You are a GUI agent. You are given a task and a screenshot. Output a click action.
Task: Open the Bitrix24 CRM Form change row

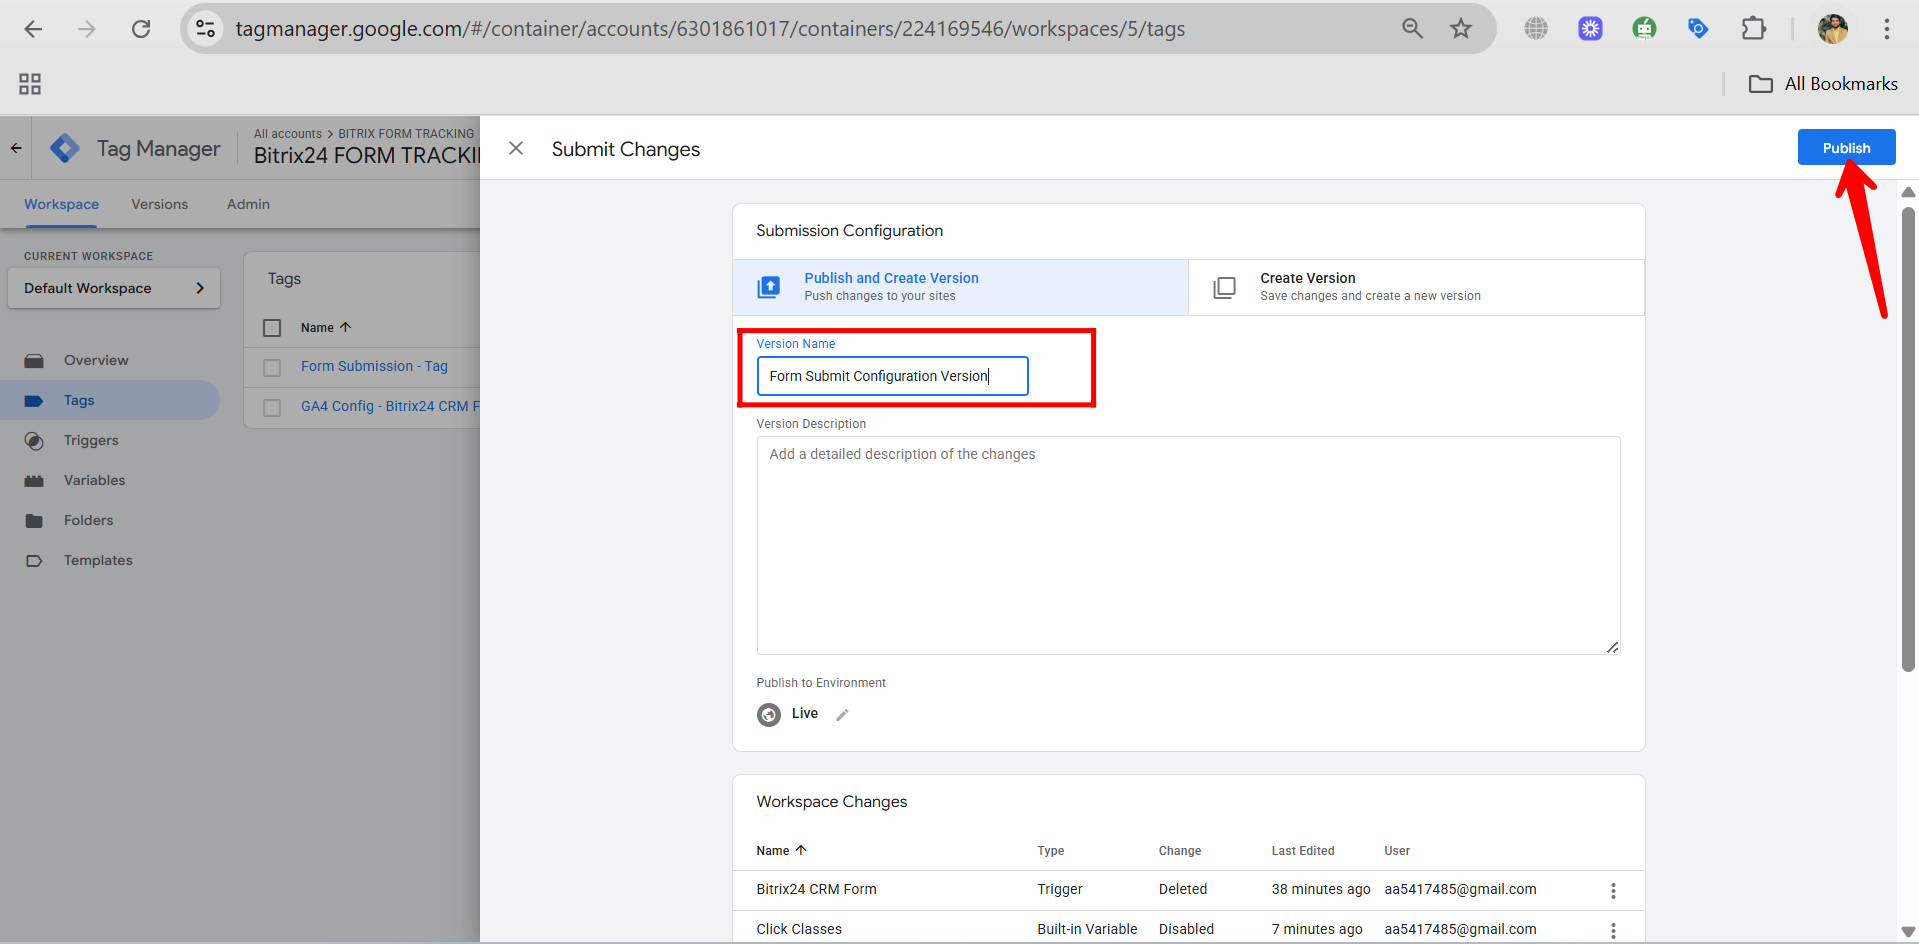point(1188,890)
